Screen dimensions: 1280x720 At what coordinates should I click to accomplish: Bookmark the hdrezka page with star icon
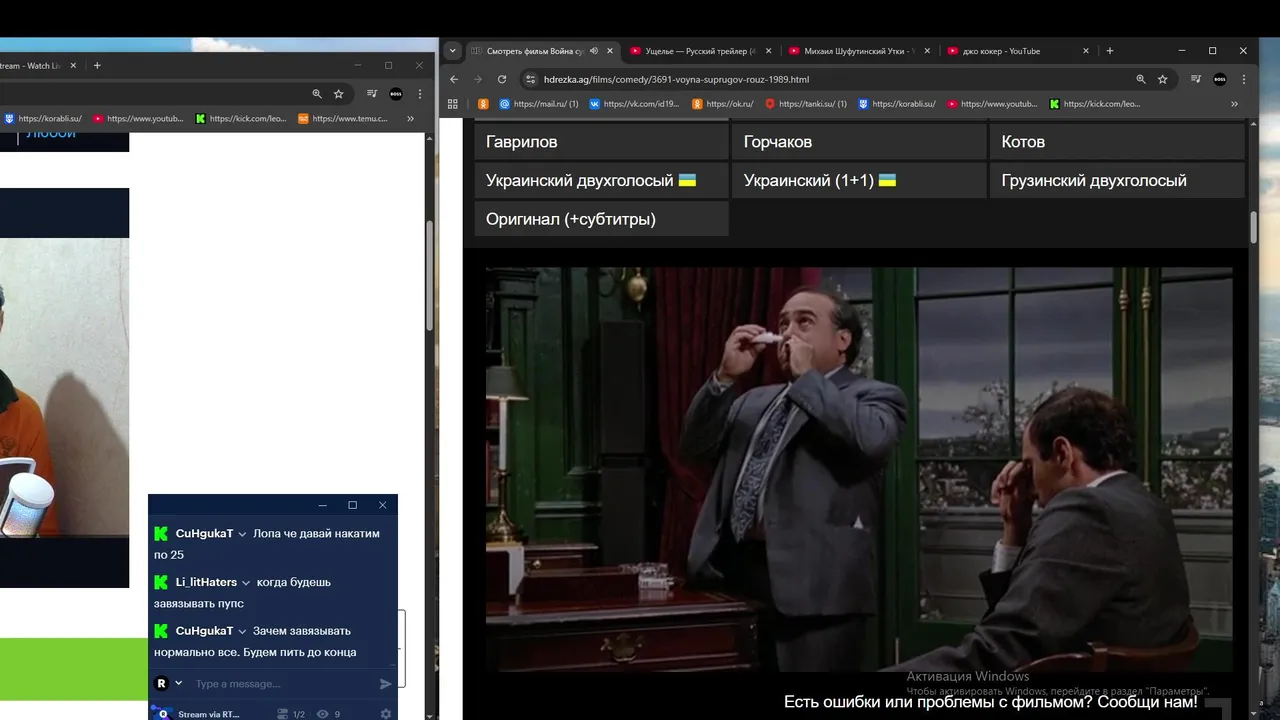tap(1163, 79)
